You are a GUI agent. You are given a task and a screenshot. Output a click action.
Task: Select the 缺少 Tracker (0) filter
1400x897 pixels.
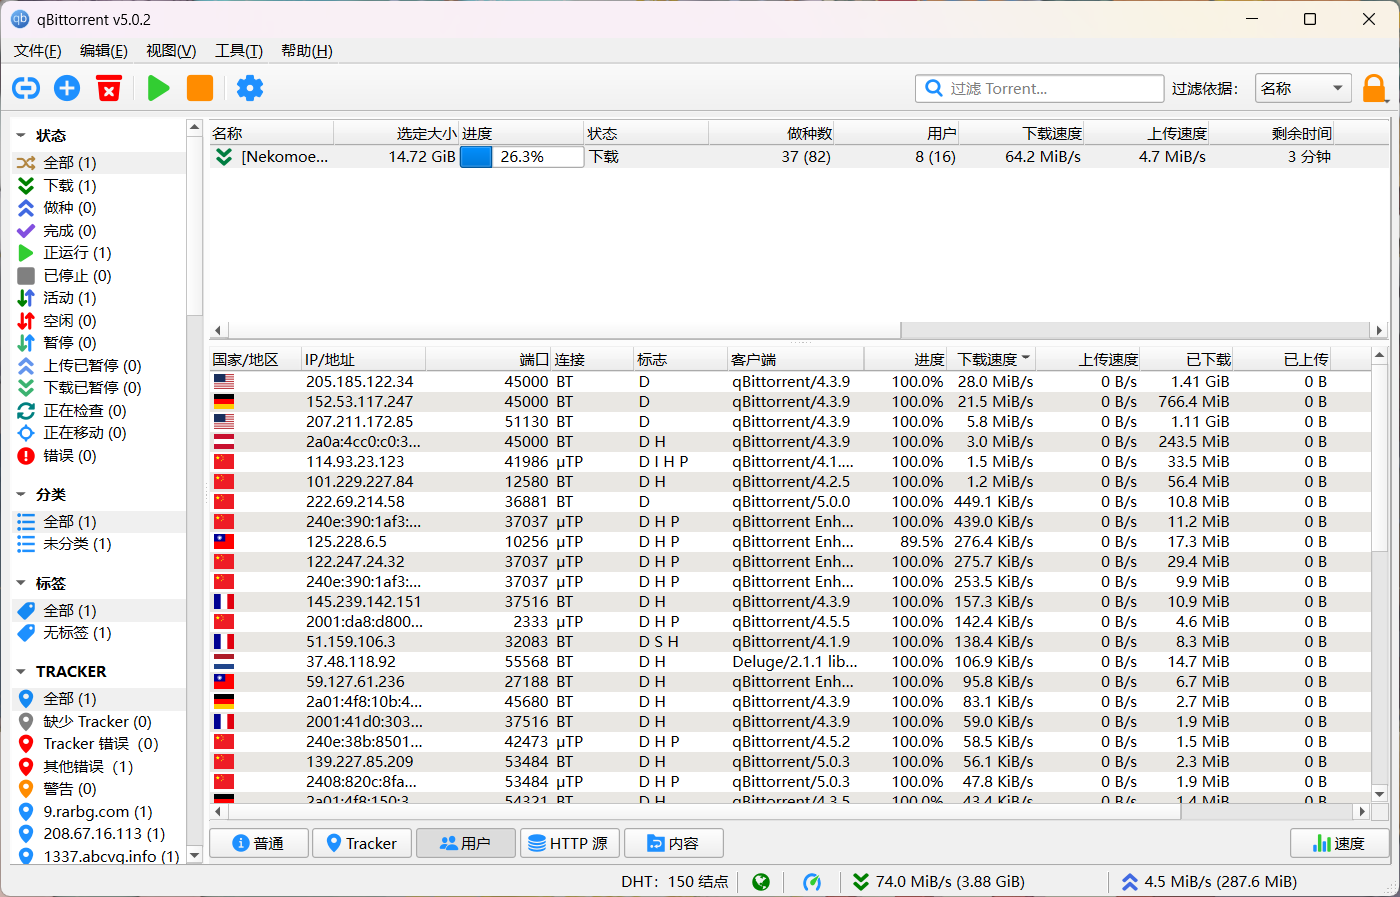(x=100, y=721)
